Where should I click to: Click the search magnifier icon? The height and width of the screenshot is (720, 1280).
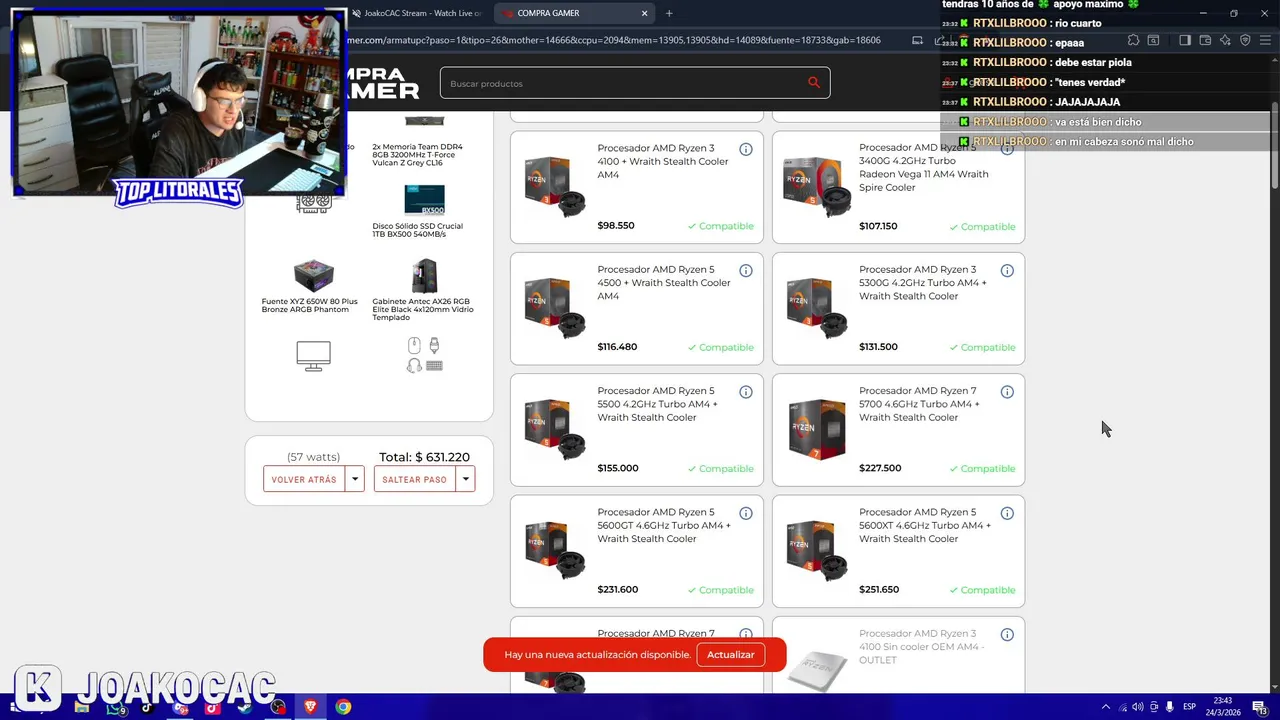pos(814,83)
